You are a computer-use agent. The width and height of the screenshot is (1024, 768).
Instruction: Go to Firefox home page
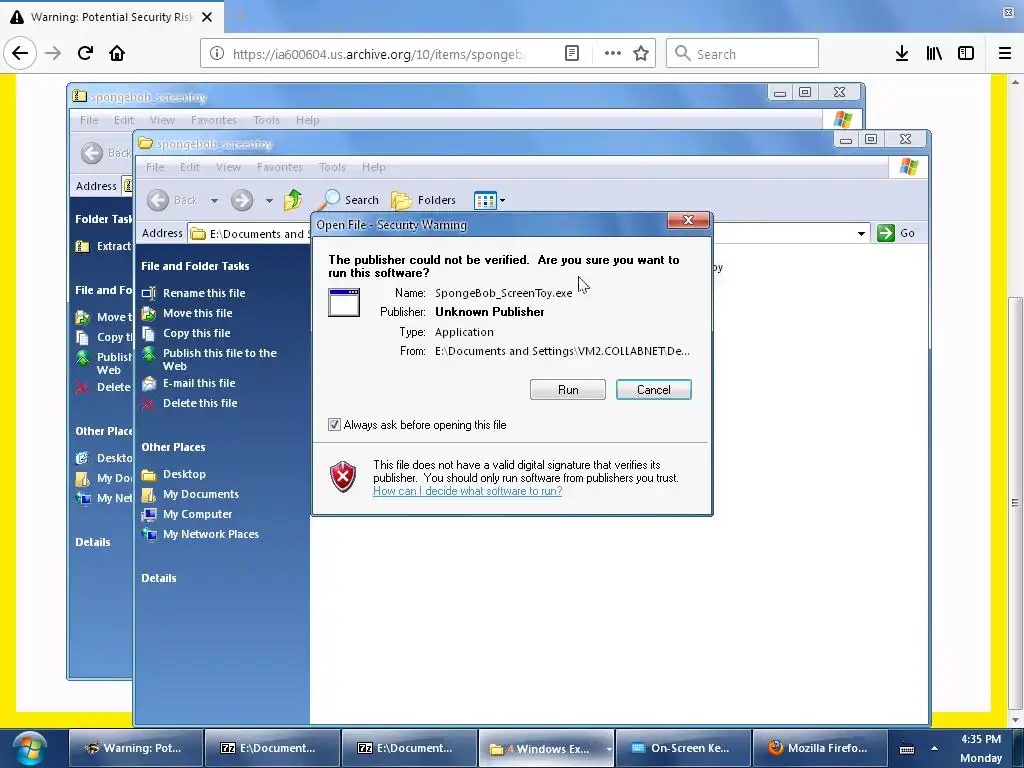pos(117,53)
